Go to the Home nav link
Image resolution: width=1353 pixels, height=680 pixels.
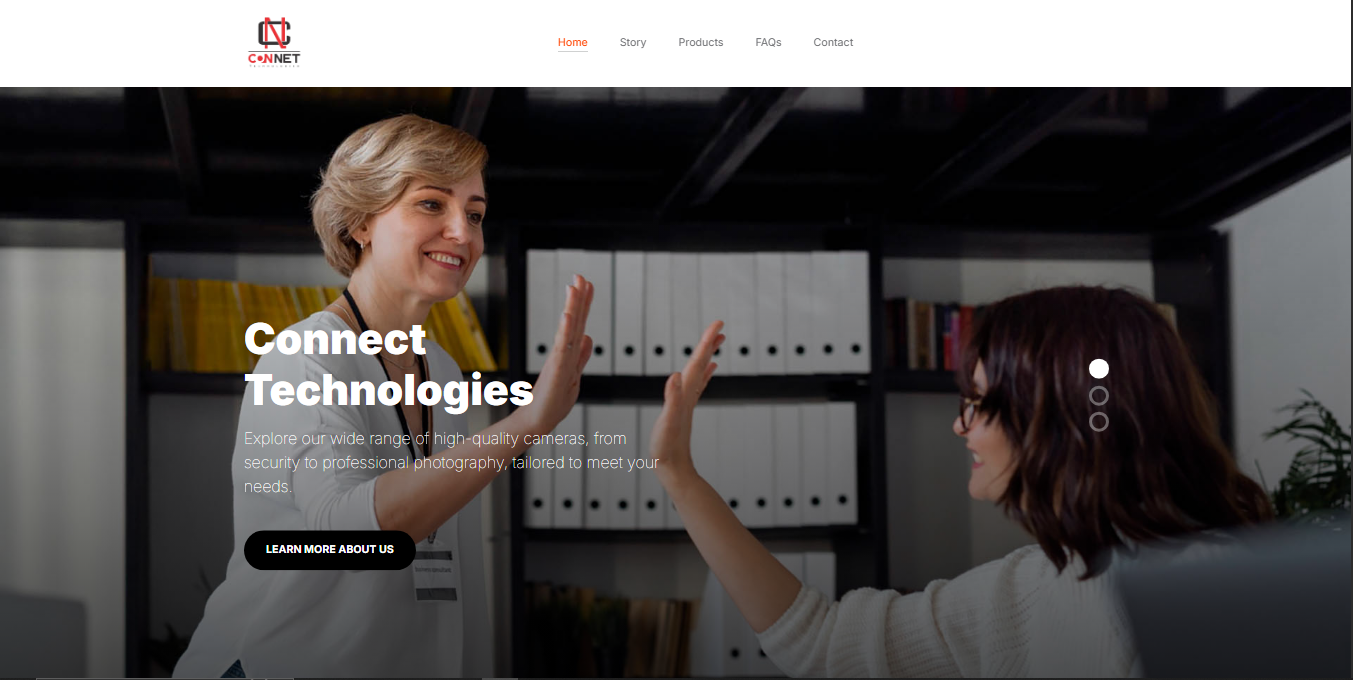tap(573, 42)
